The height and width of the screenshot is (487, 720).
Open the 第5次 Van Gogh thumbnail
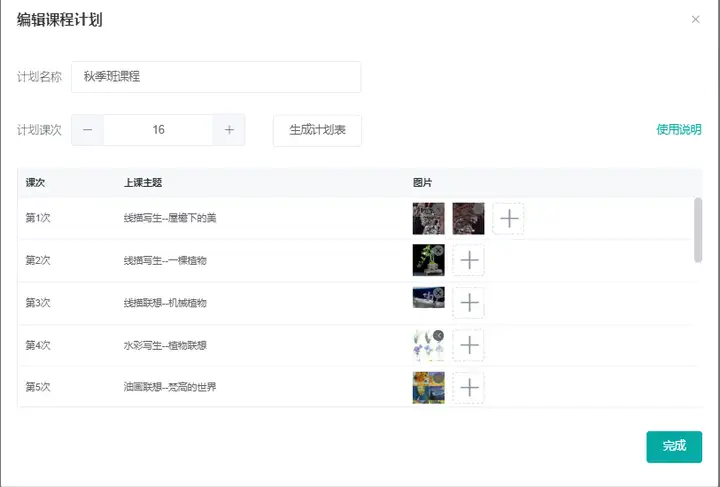pos(428,387)
